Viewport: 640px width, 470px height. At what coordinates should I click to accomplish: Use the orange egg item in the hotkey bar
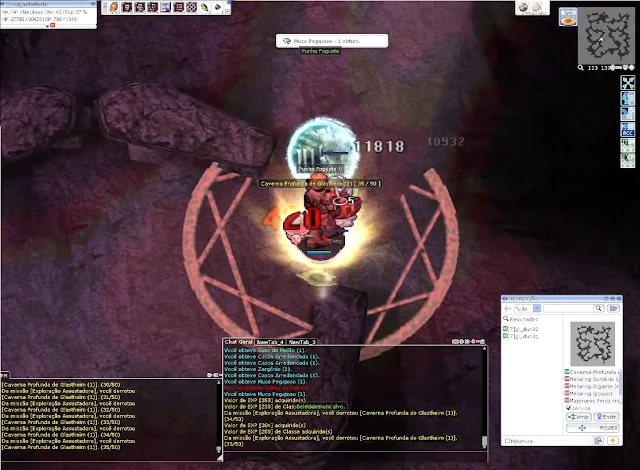pyautogui.click(x=115, y=7)
